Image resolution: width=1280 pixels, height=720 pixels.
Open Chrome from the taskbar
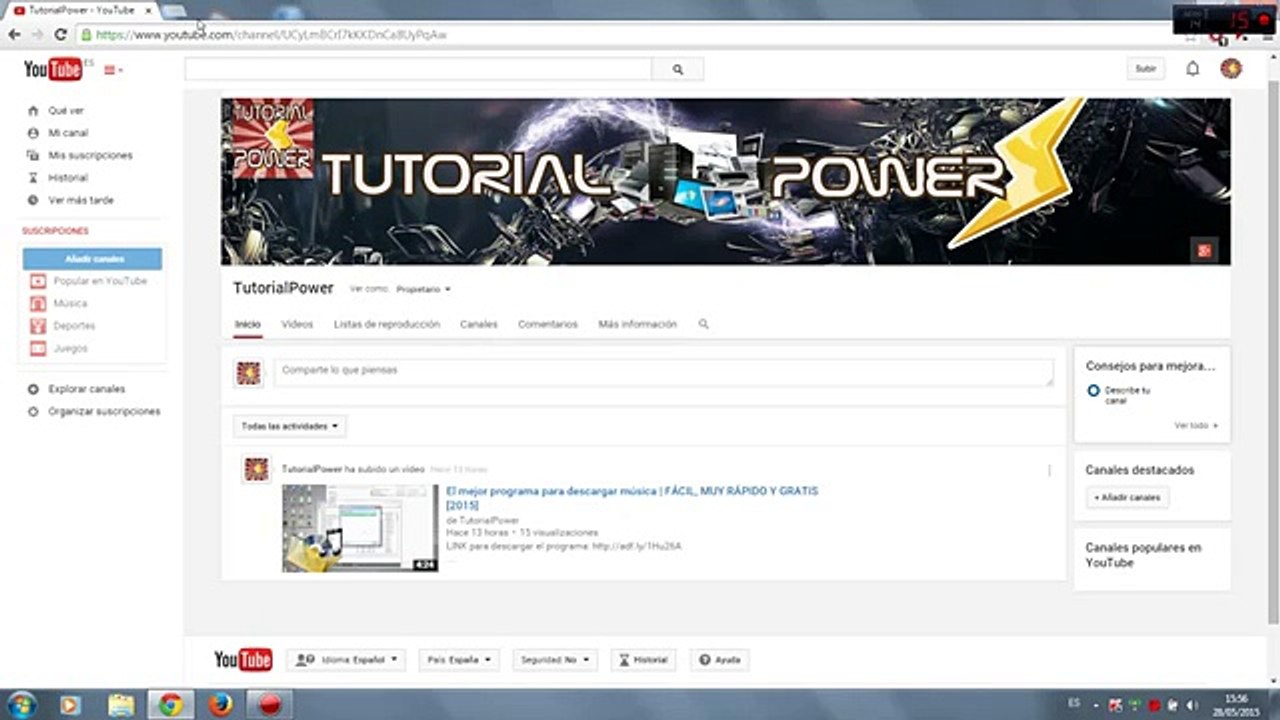[x=170, y=704]
